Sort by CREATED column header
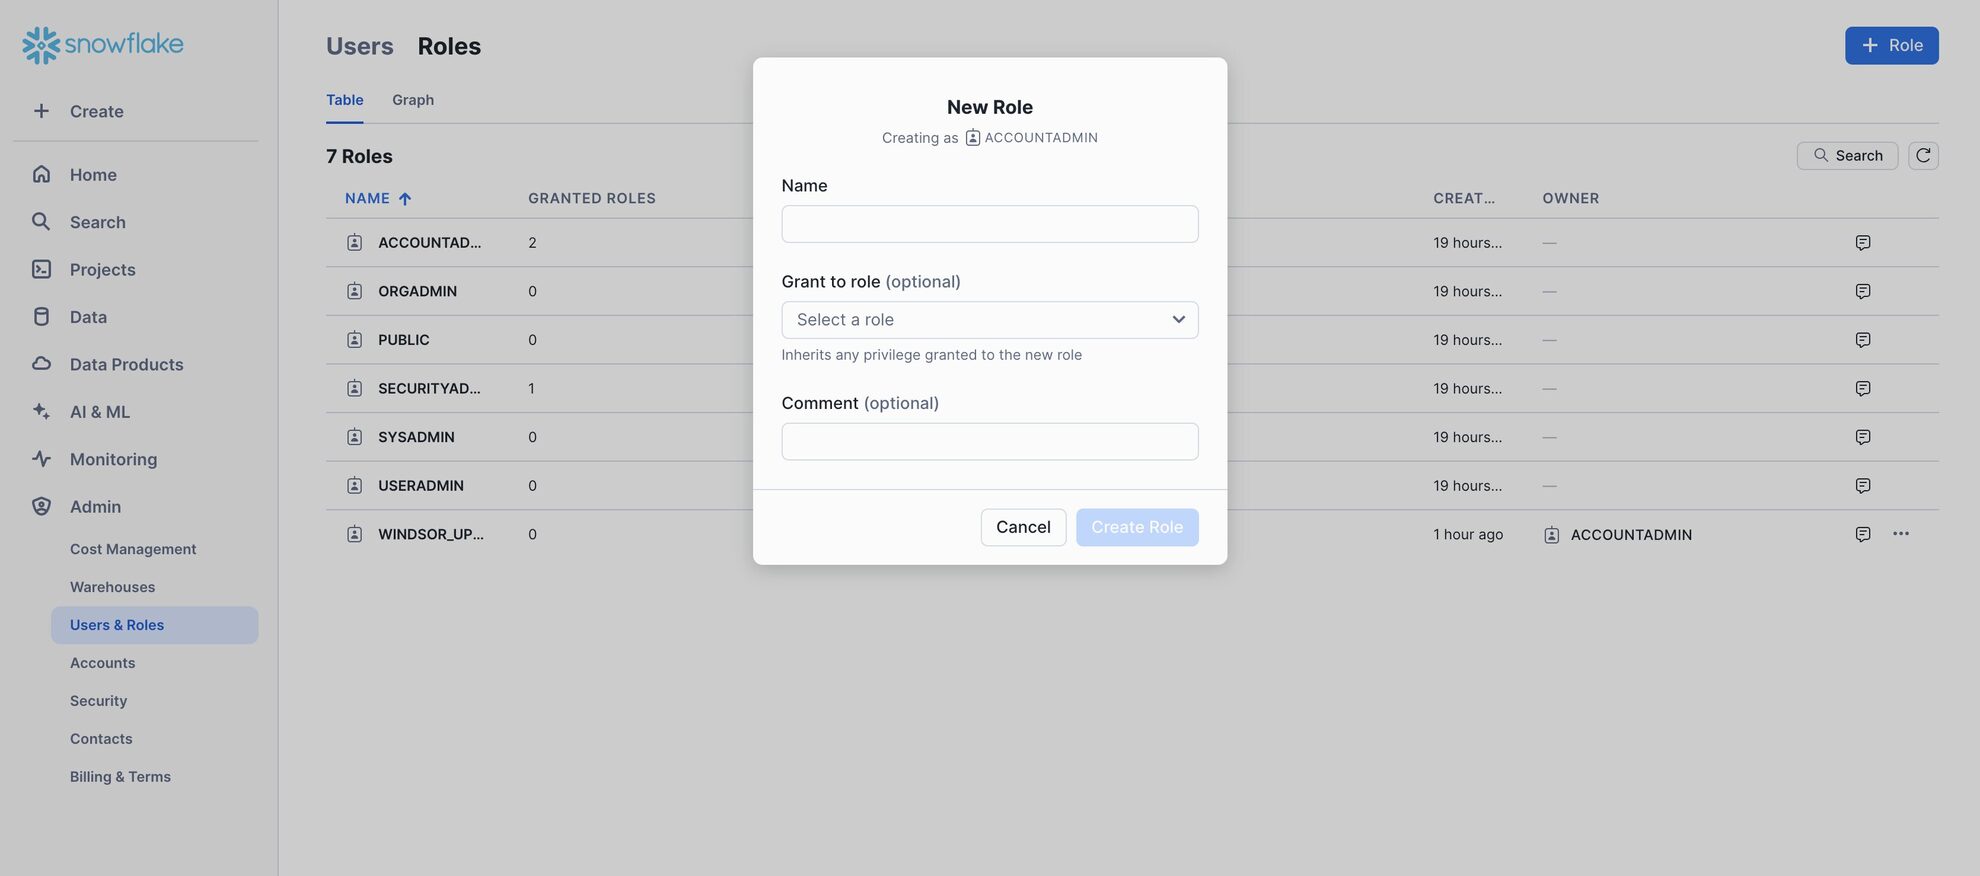The width and height of the screenshot is (1980, 876). point(1464,198)
